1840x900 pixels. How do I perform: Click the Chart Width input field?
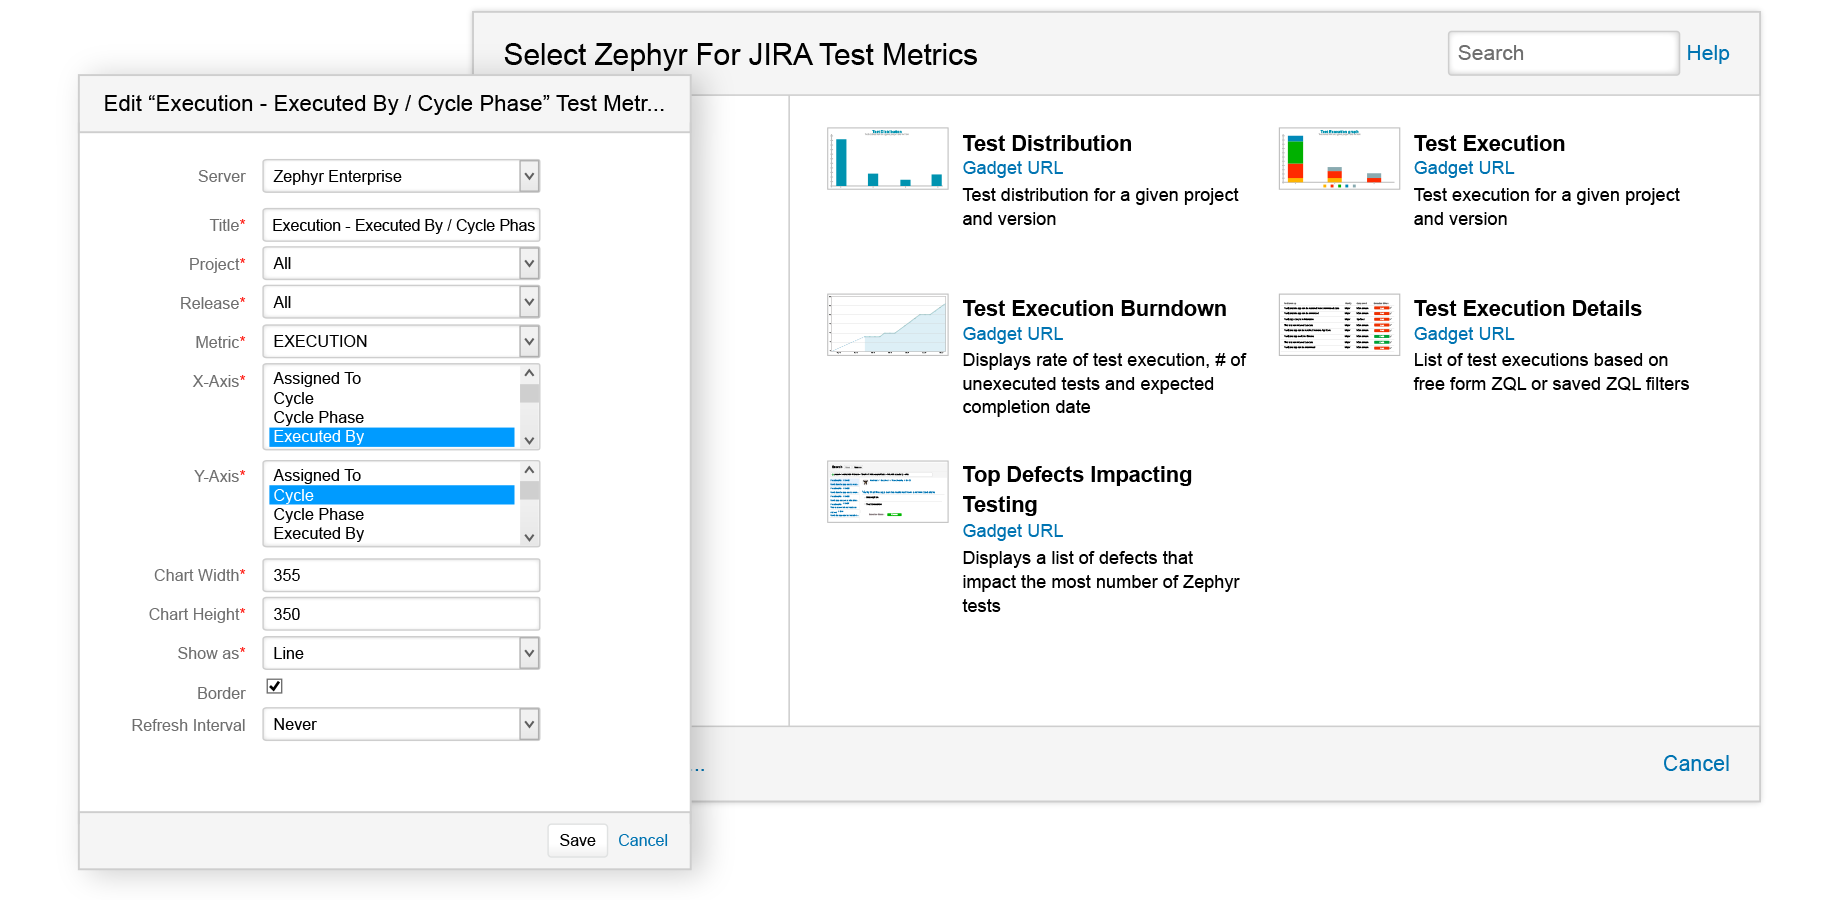tap(401, 575)
